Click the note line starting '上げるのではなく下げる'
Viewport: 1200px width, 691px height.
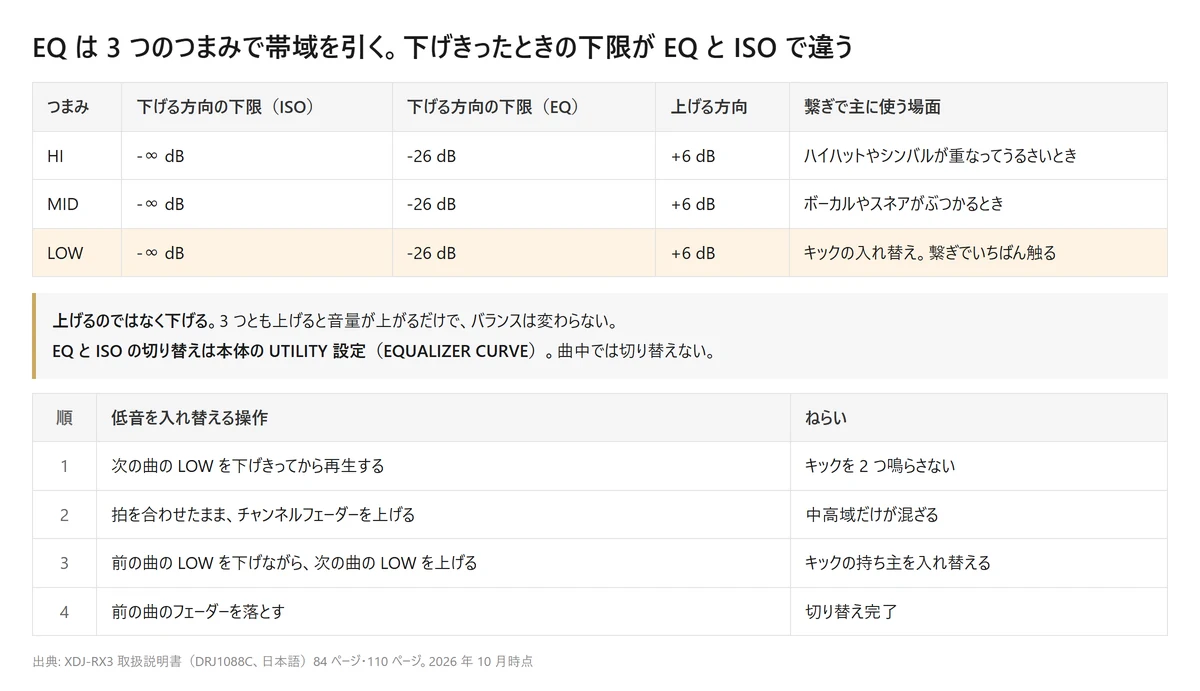334,322
